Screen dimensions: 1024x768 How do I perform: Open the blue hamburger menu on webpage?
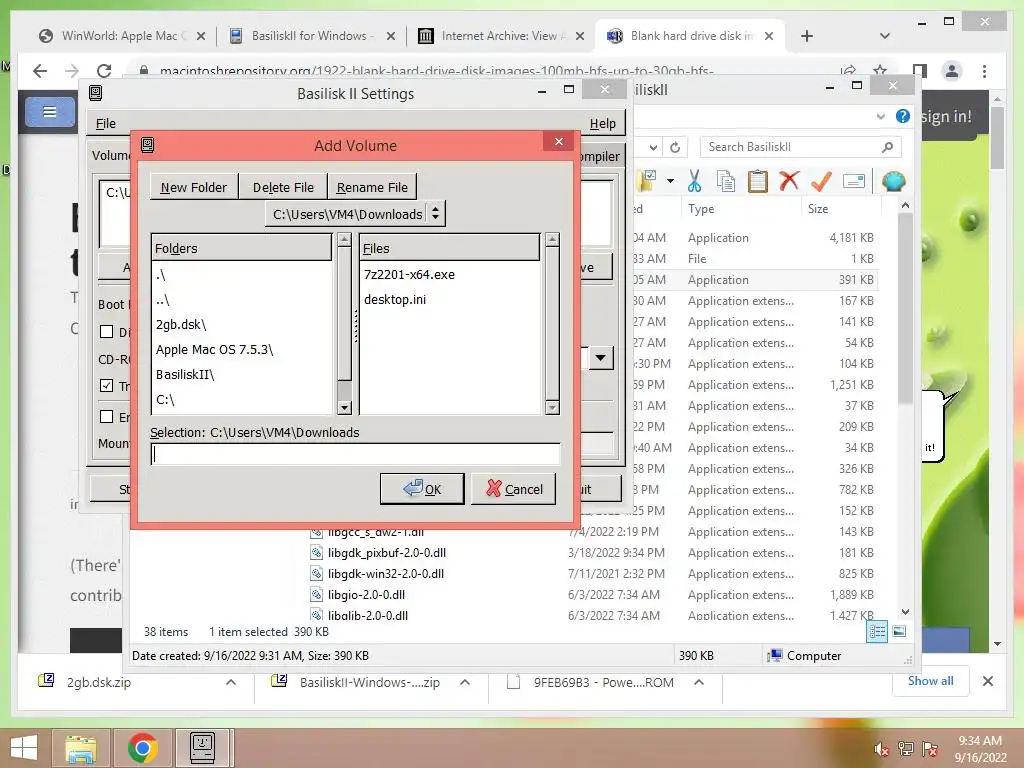pos(50,112)
